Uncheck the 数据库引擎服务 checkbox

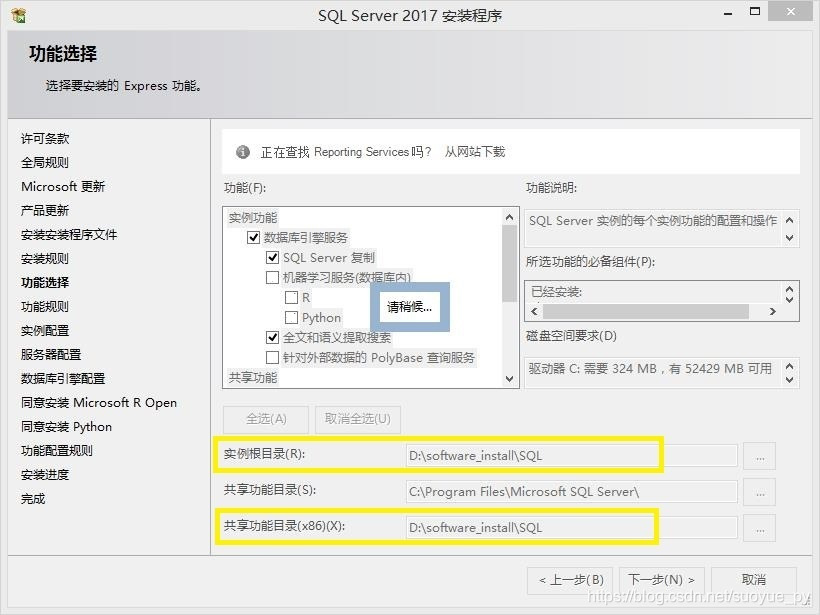tap(254, 237)
